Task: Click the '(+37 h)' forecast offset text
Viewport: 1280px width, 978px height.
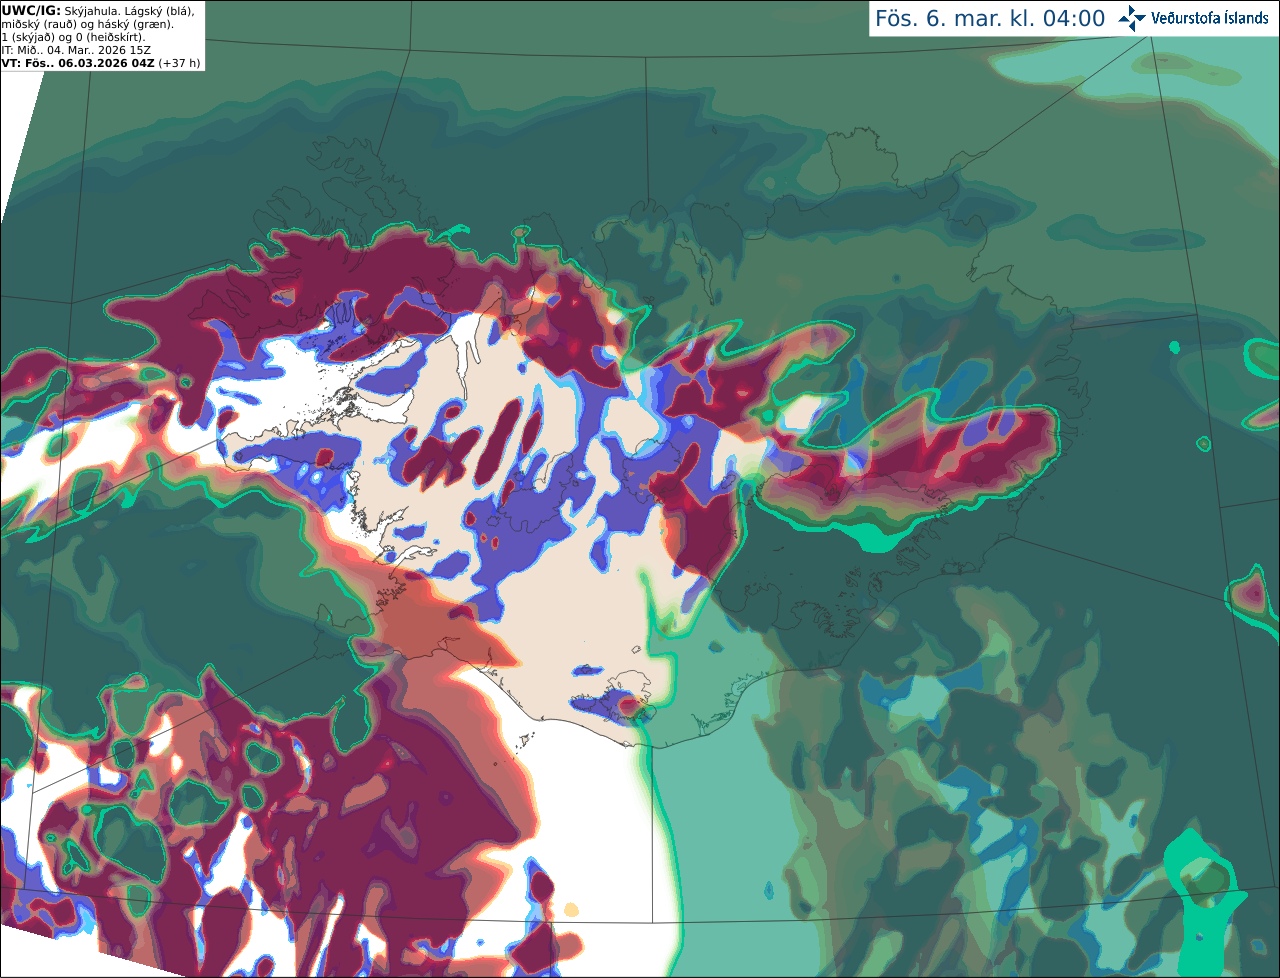Action: pos(179,63)
